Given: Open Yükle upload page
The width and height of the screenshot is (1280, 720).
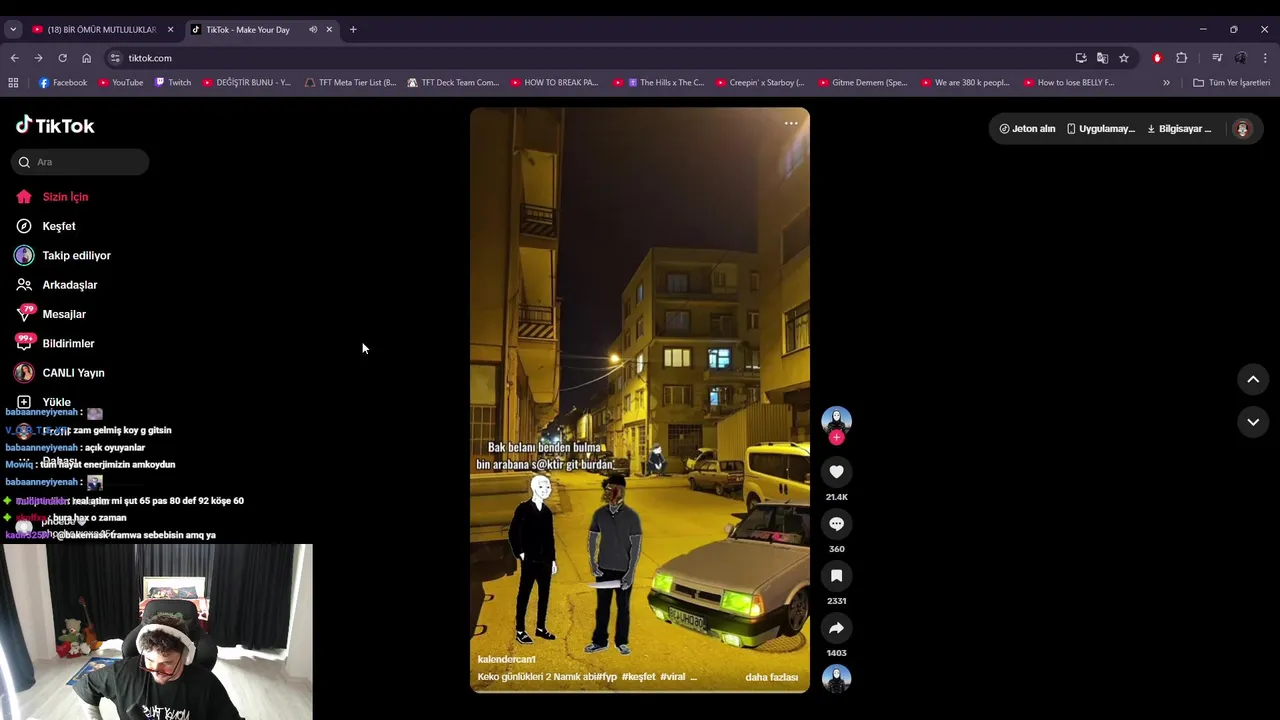Looking at the screenshot, I should click(56, 402).
